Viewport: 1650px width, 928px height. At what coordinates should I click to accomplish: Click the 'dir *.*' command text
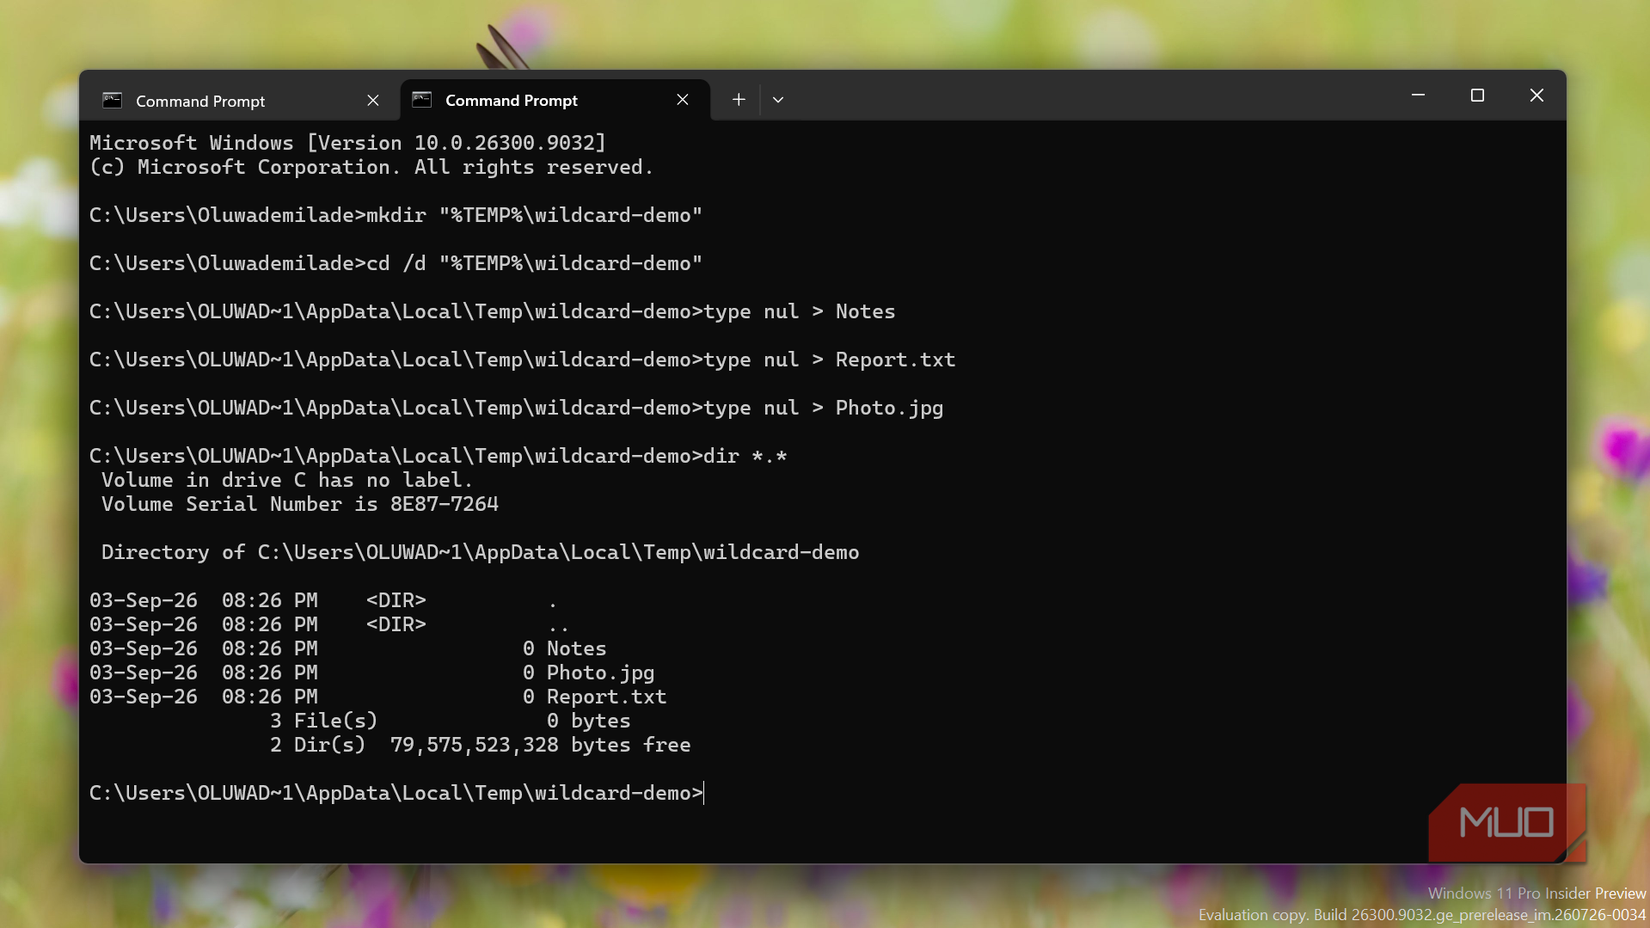pyautogui.click(x=745, y=456)
